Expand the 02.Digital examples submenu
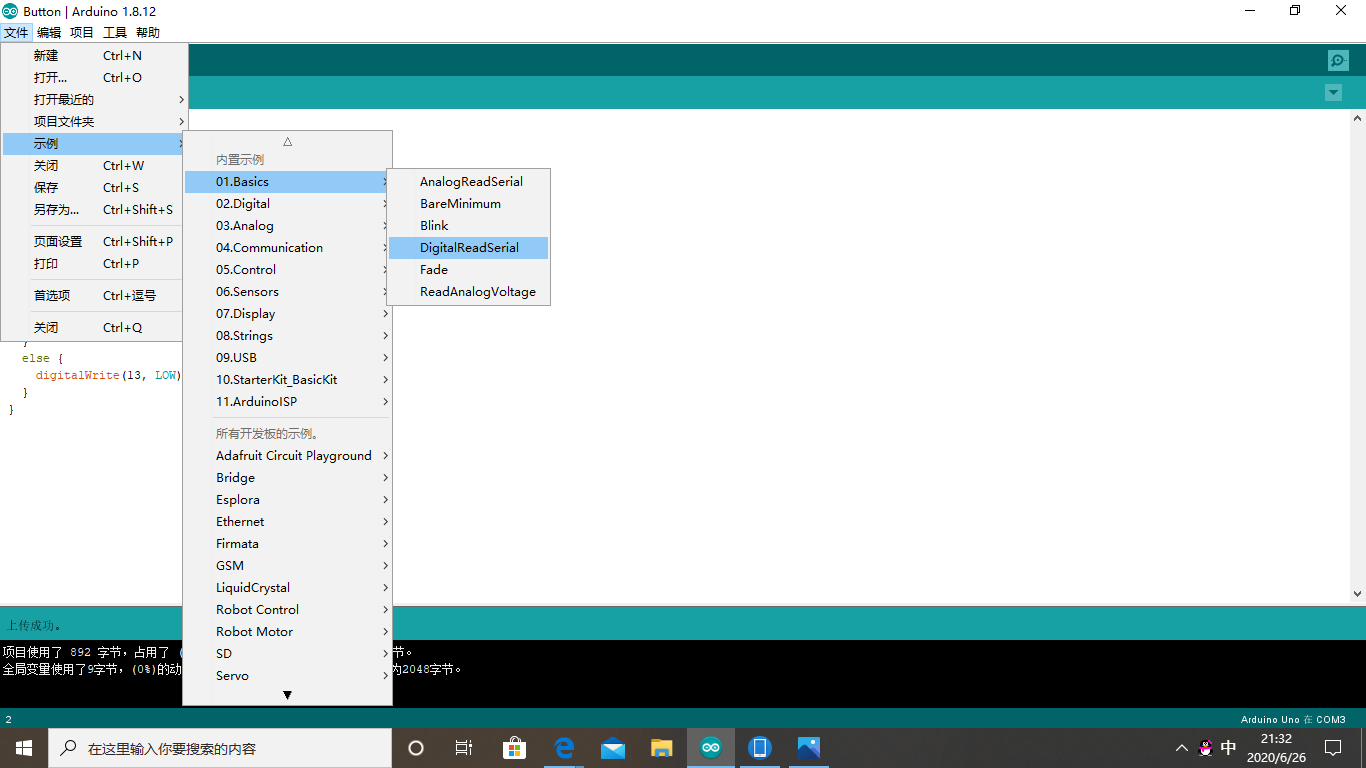The image size is (1366, 768). tap(288, 204)
